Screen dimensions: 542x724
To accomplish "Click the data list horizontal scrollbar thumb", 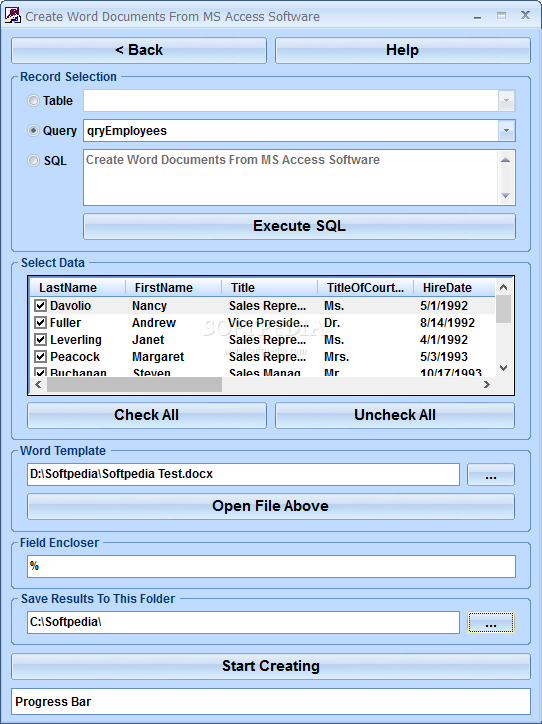I will pos(134,384).
